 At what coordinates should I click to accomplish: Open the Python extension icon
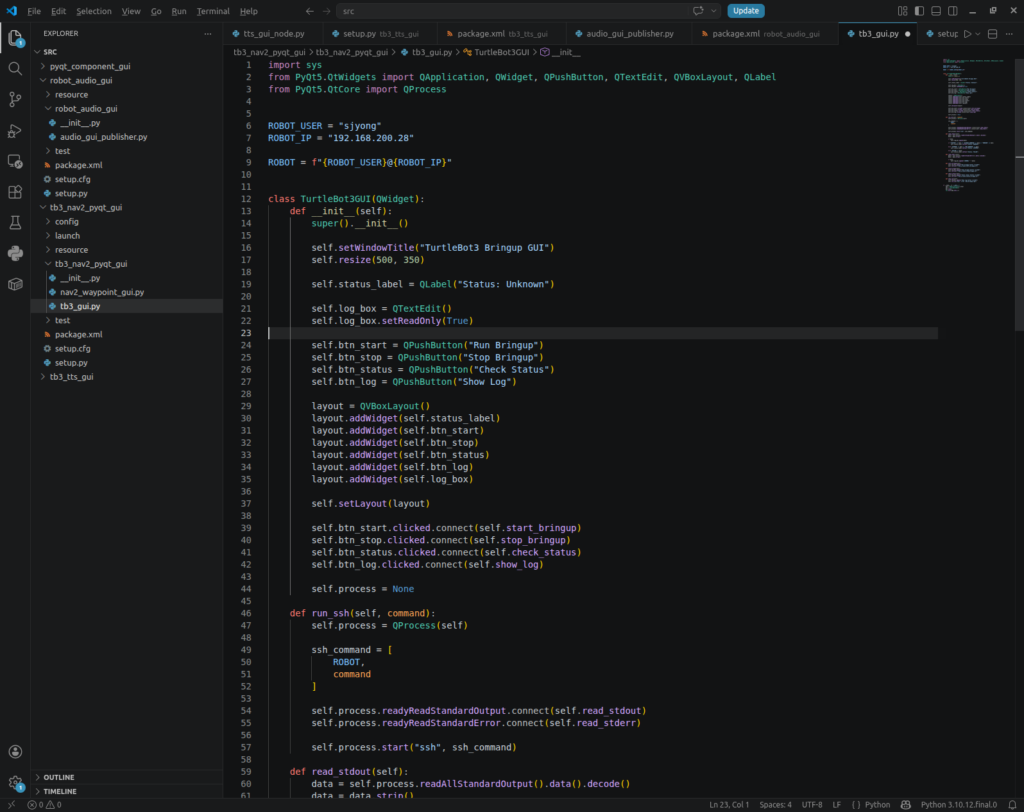coord(15,253)
